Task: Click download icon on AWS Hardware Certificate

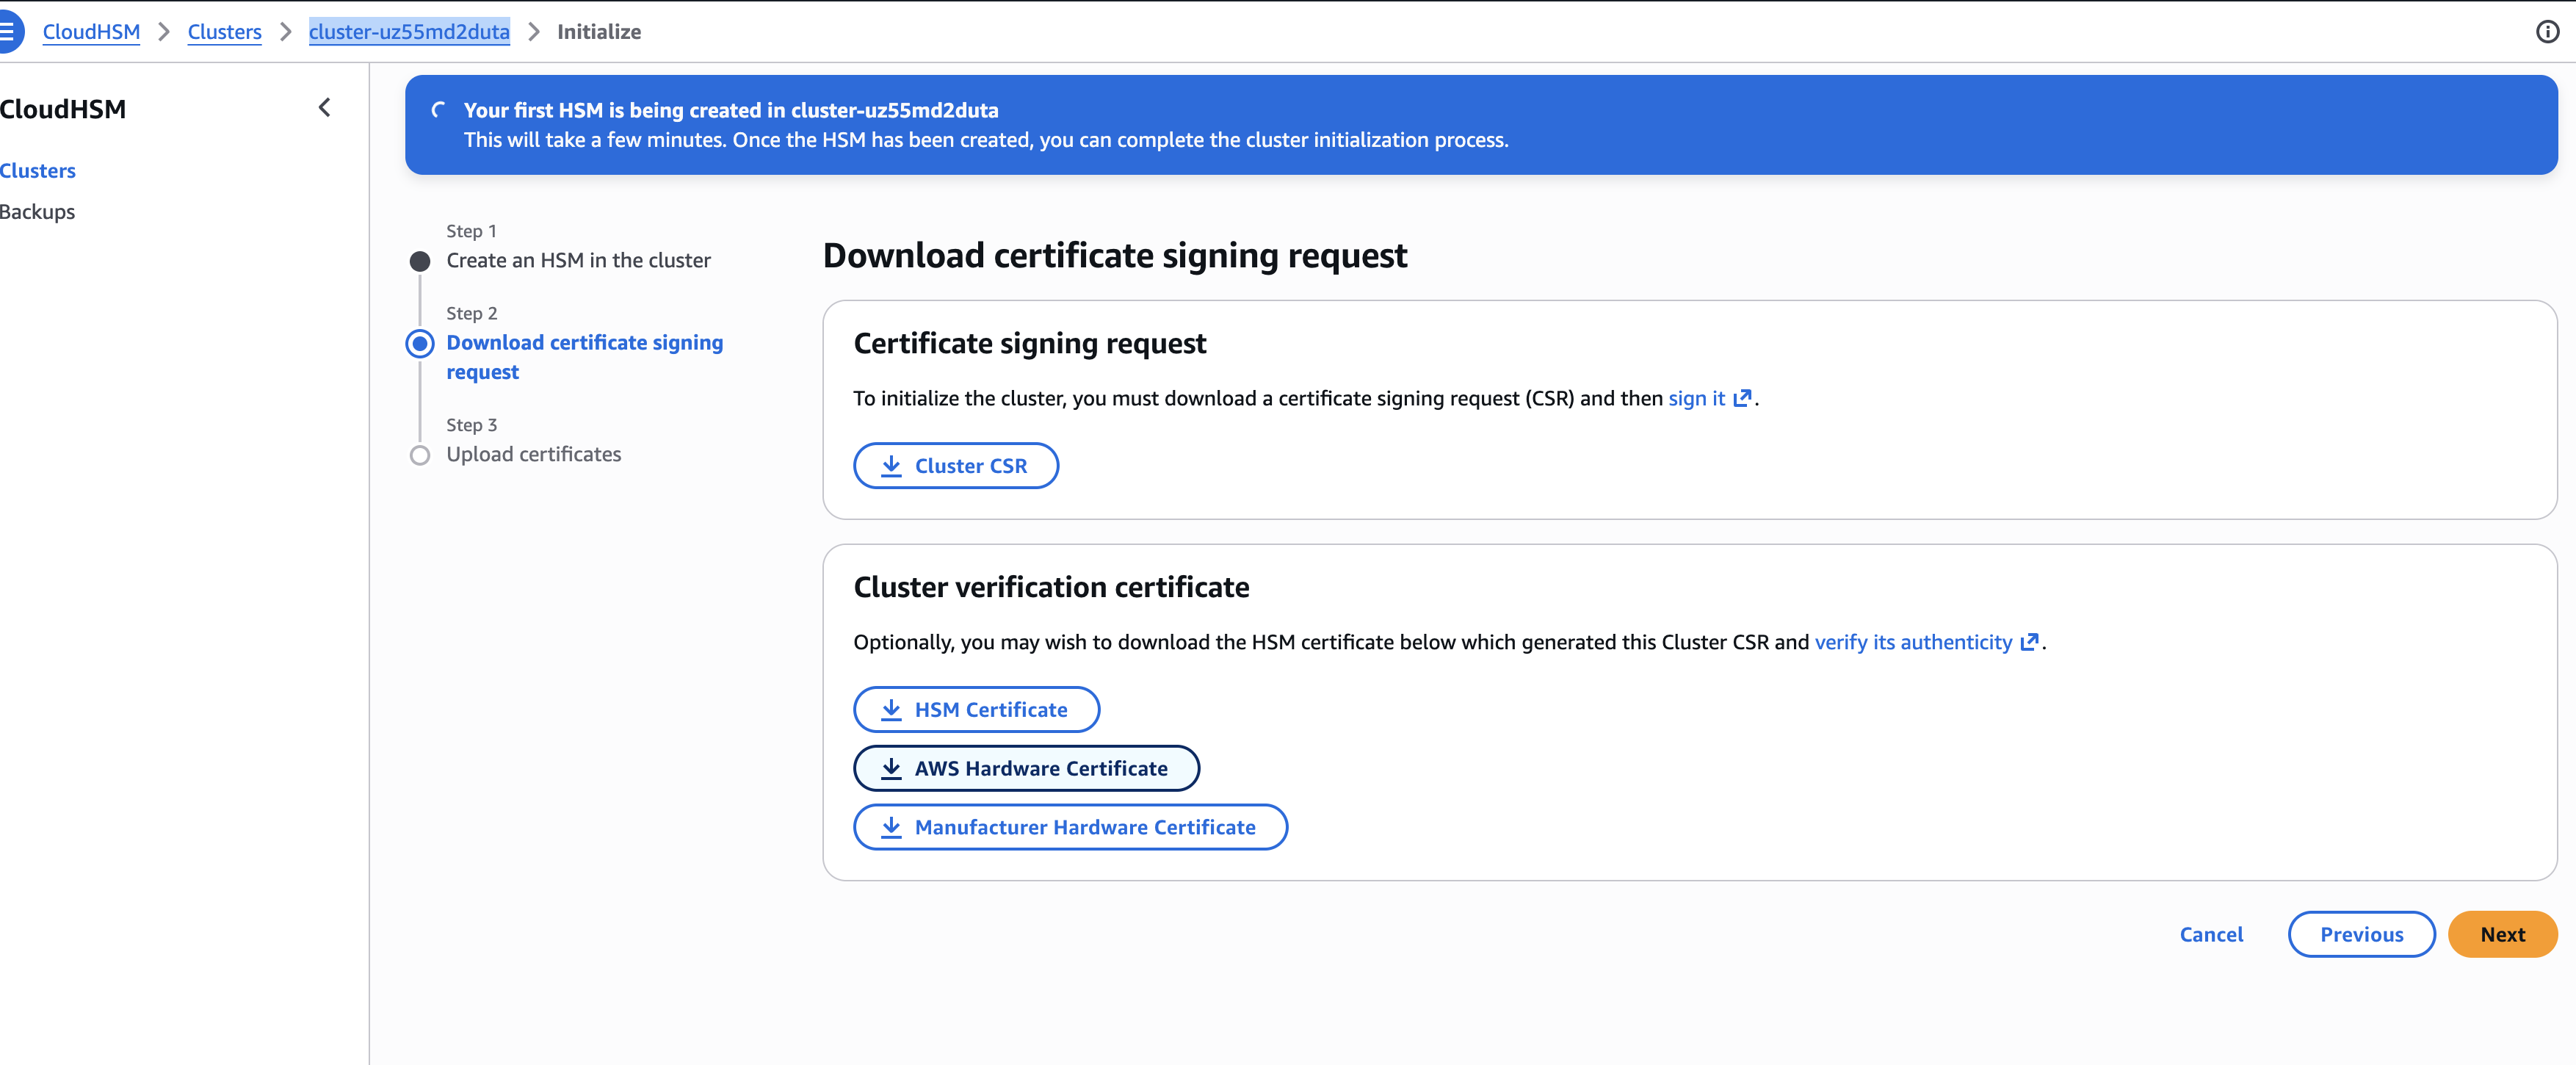Action: click(891, 769)
